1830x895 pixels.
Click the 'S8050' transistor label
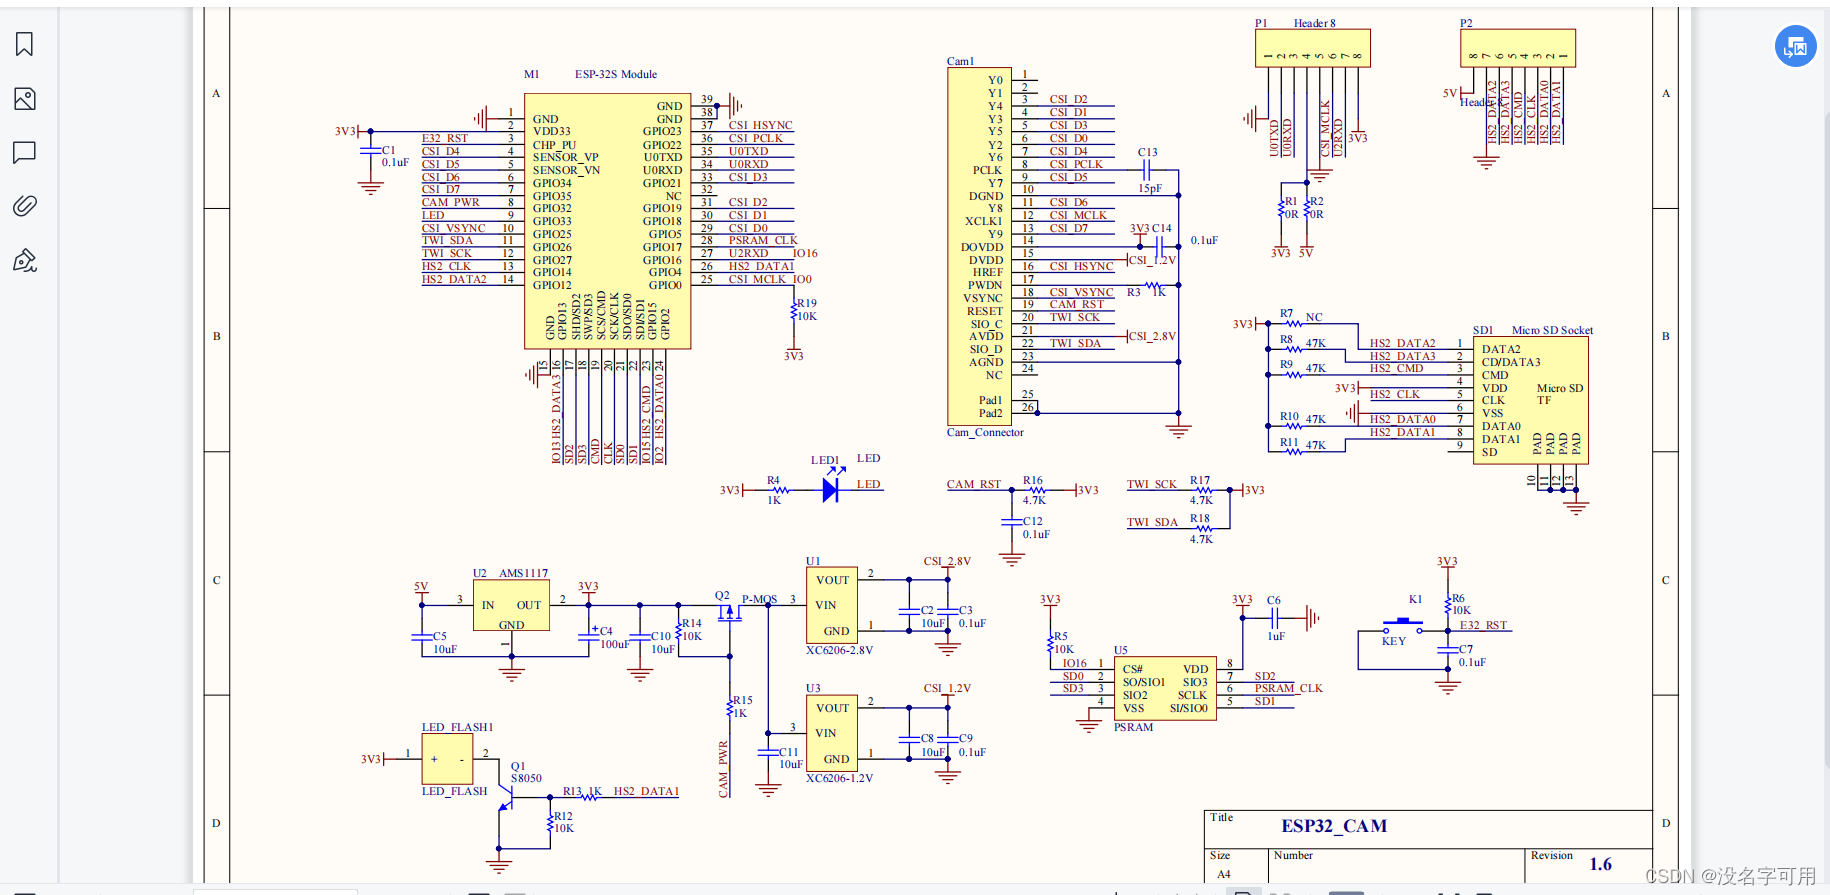click(526, 778)
